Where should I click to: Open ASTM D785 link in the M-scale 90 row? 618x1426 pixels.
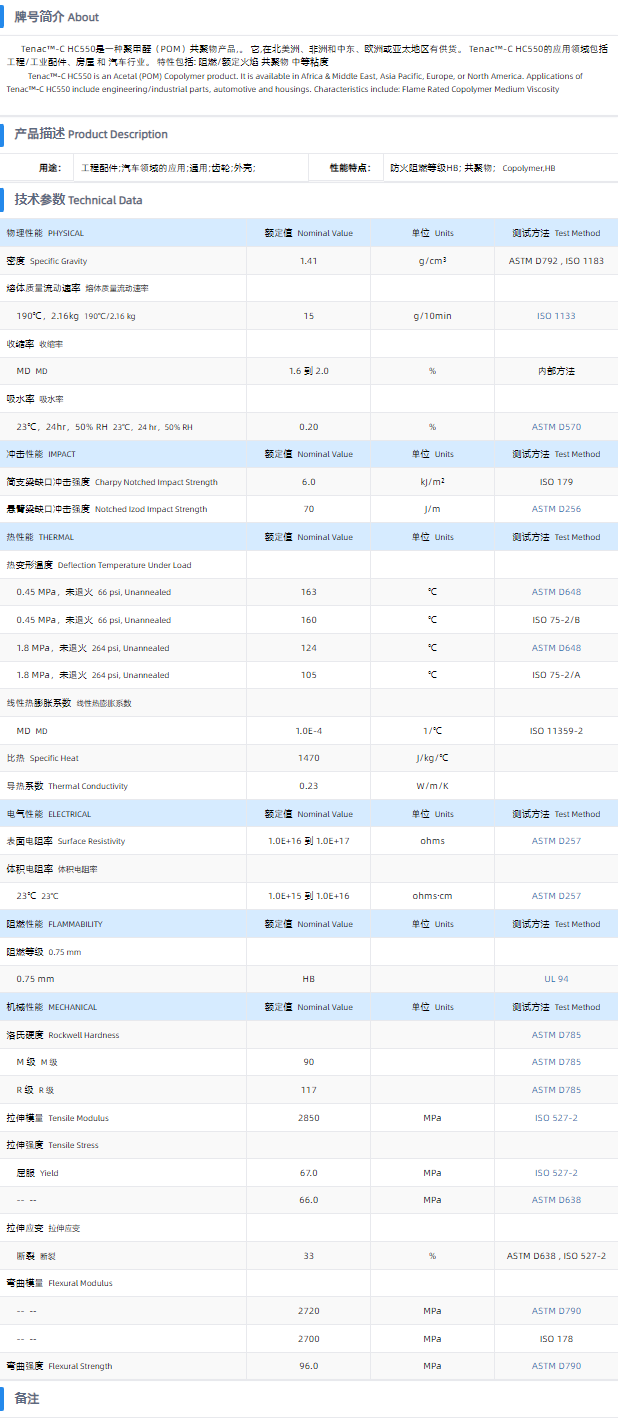pos(556,1062)
